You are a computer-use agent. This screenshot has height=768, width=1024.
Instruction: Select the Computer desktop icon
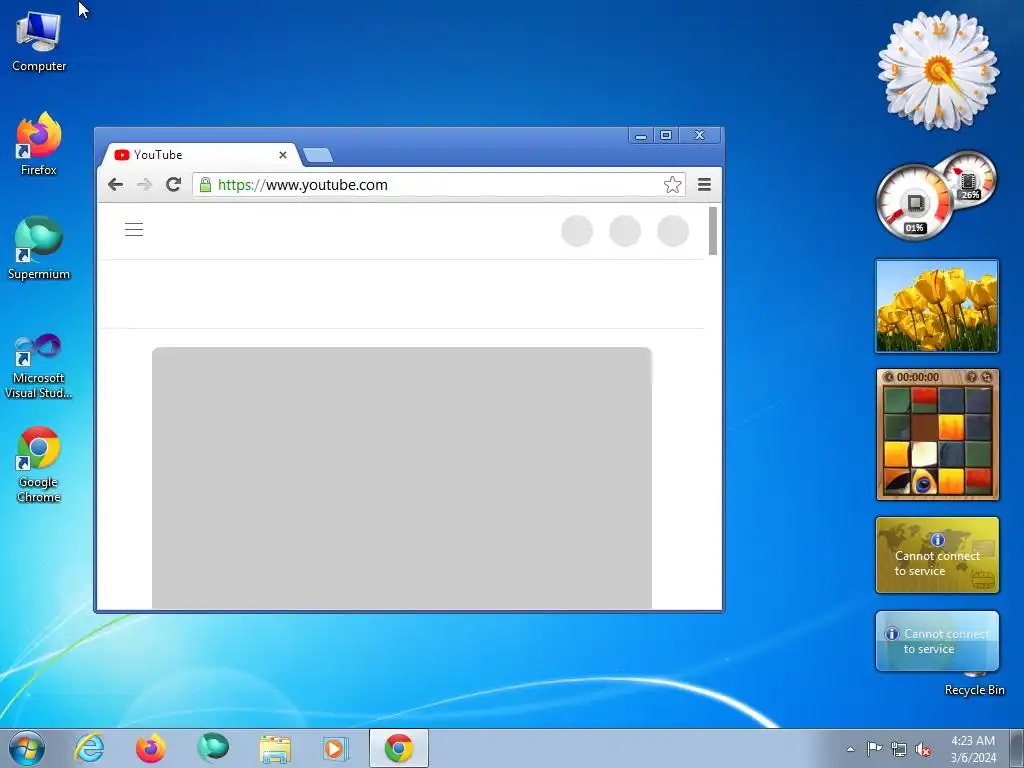pos(39,41)
